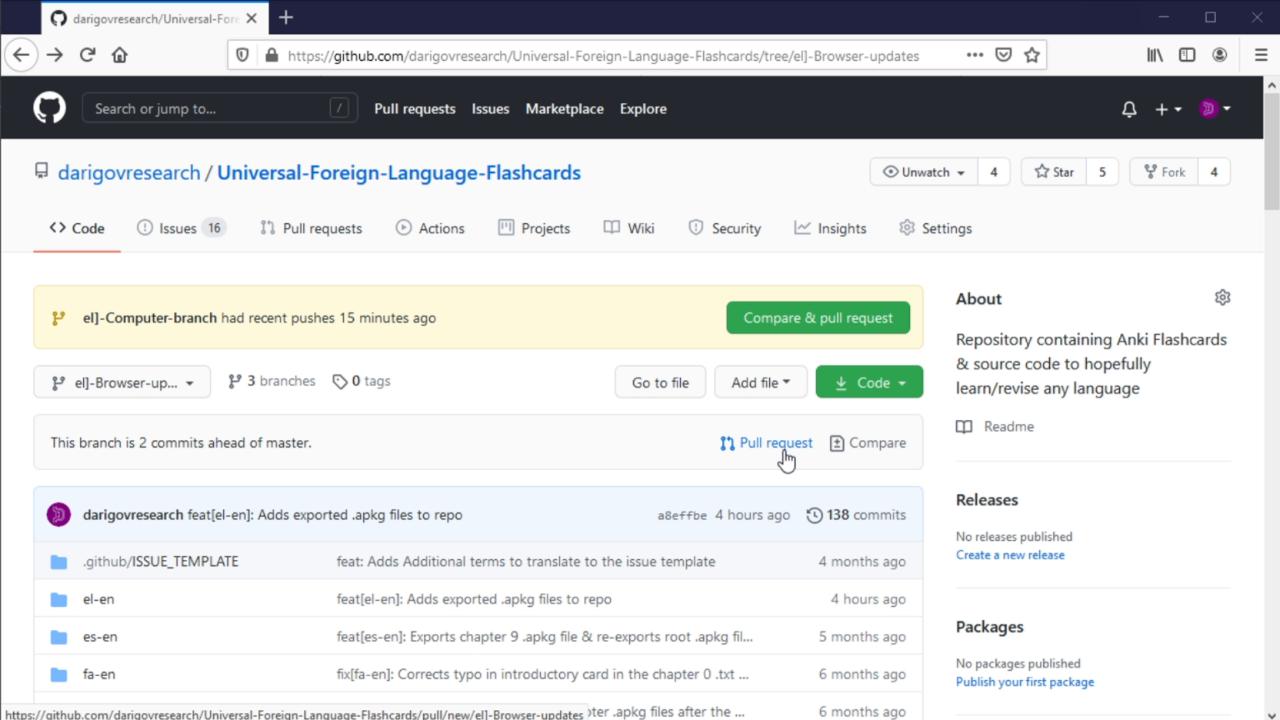This screenshot has width=1280, height=720.
Task: Bookmark this page with the star icon
Action: pos(1032,55)
